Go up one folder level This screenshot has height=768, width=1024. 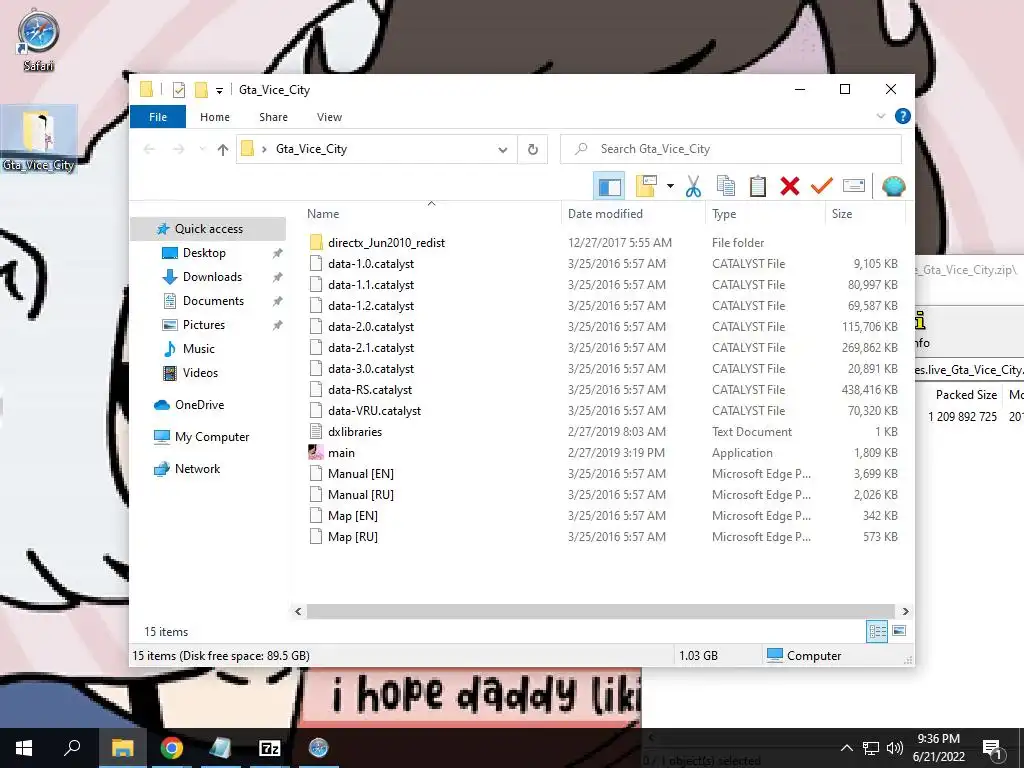pyautogui.click(x=223, y=150)
